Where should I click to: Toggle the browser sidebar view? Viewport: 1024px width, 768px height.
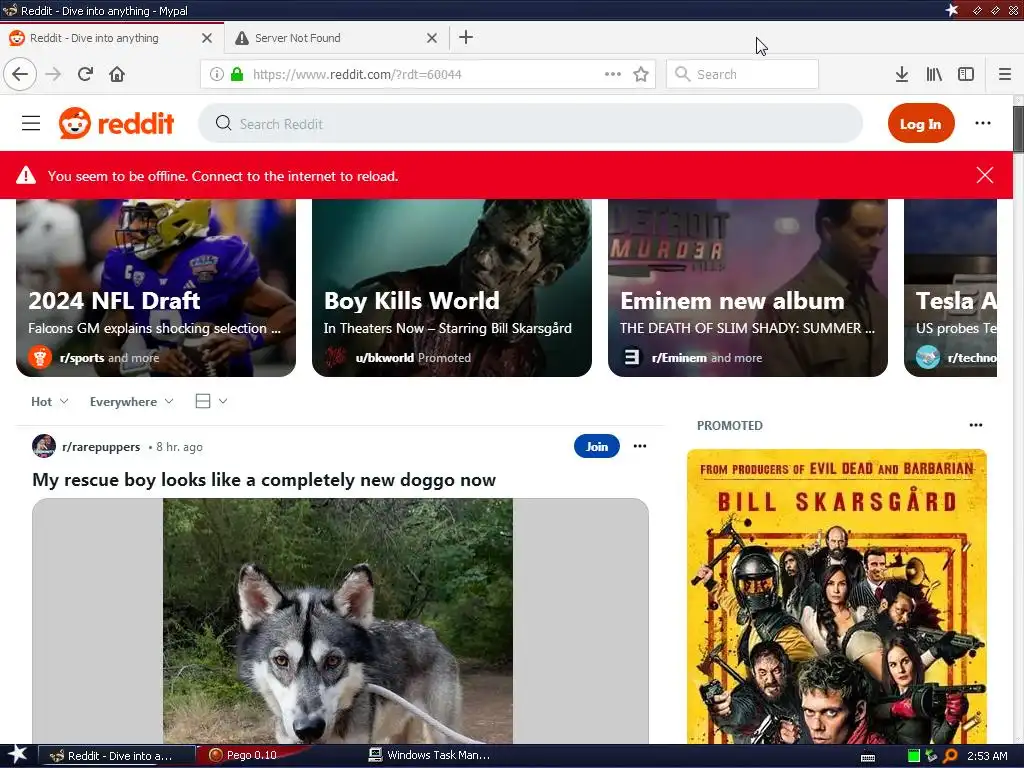[966, 74]
